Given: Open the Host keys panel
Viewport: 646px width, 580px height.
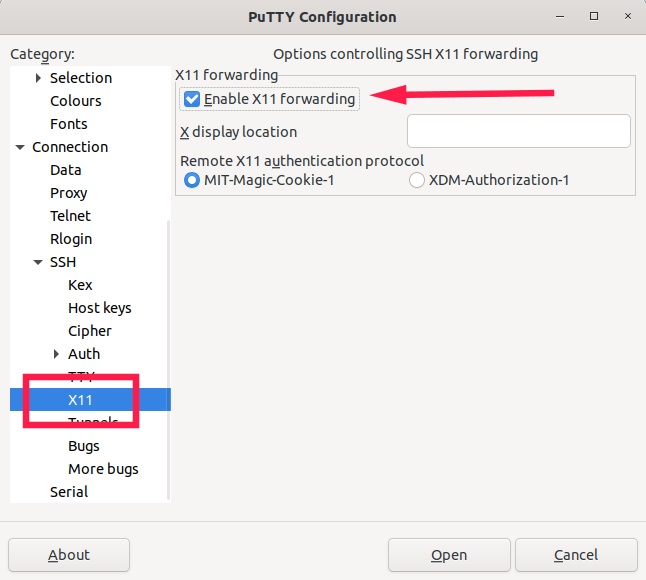Looking at the screenshot, I should pos(100,308).
